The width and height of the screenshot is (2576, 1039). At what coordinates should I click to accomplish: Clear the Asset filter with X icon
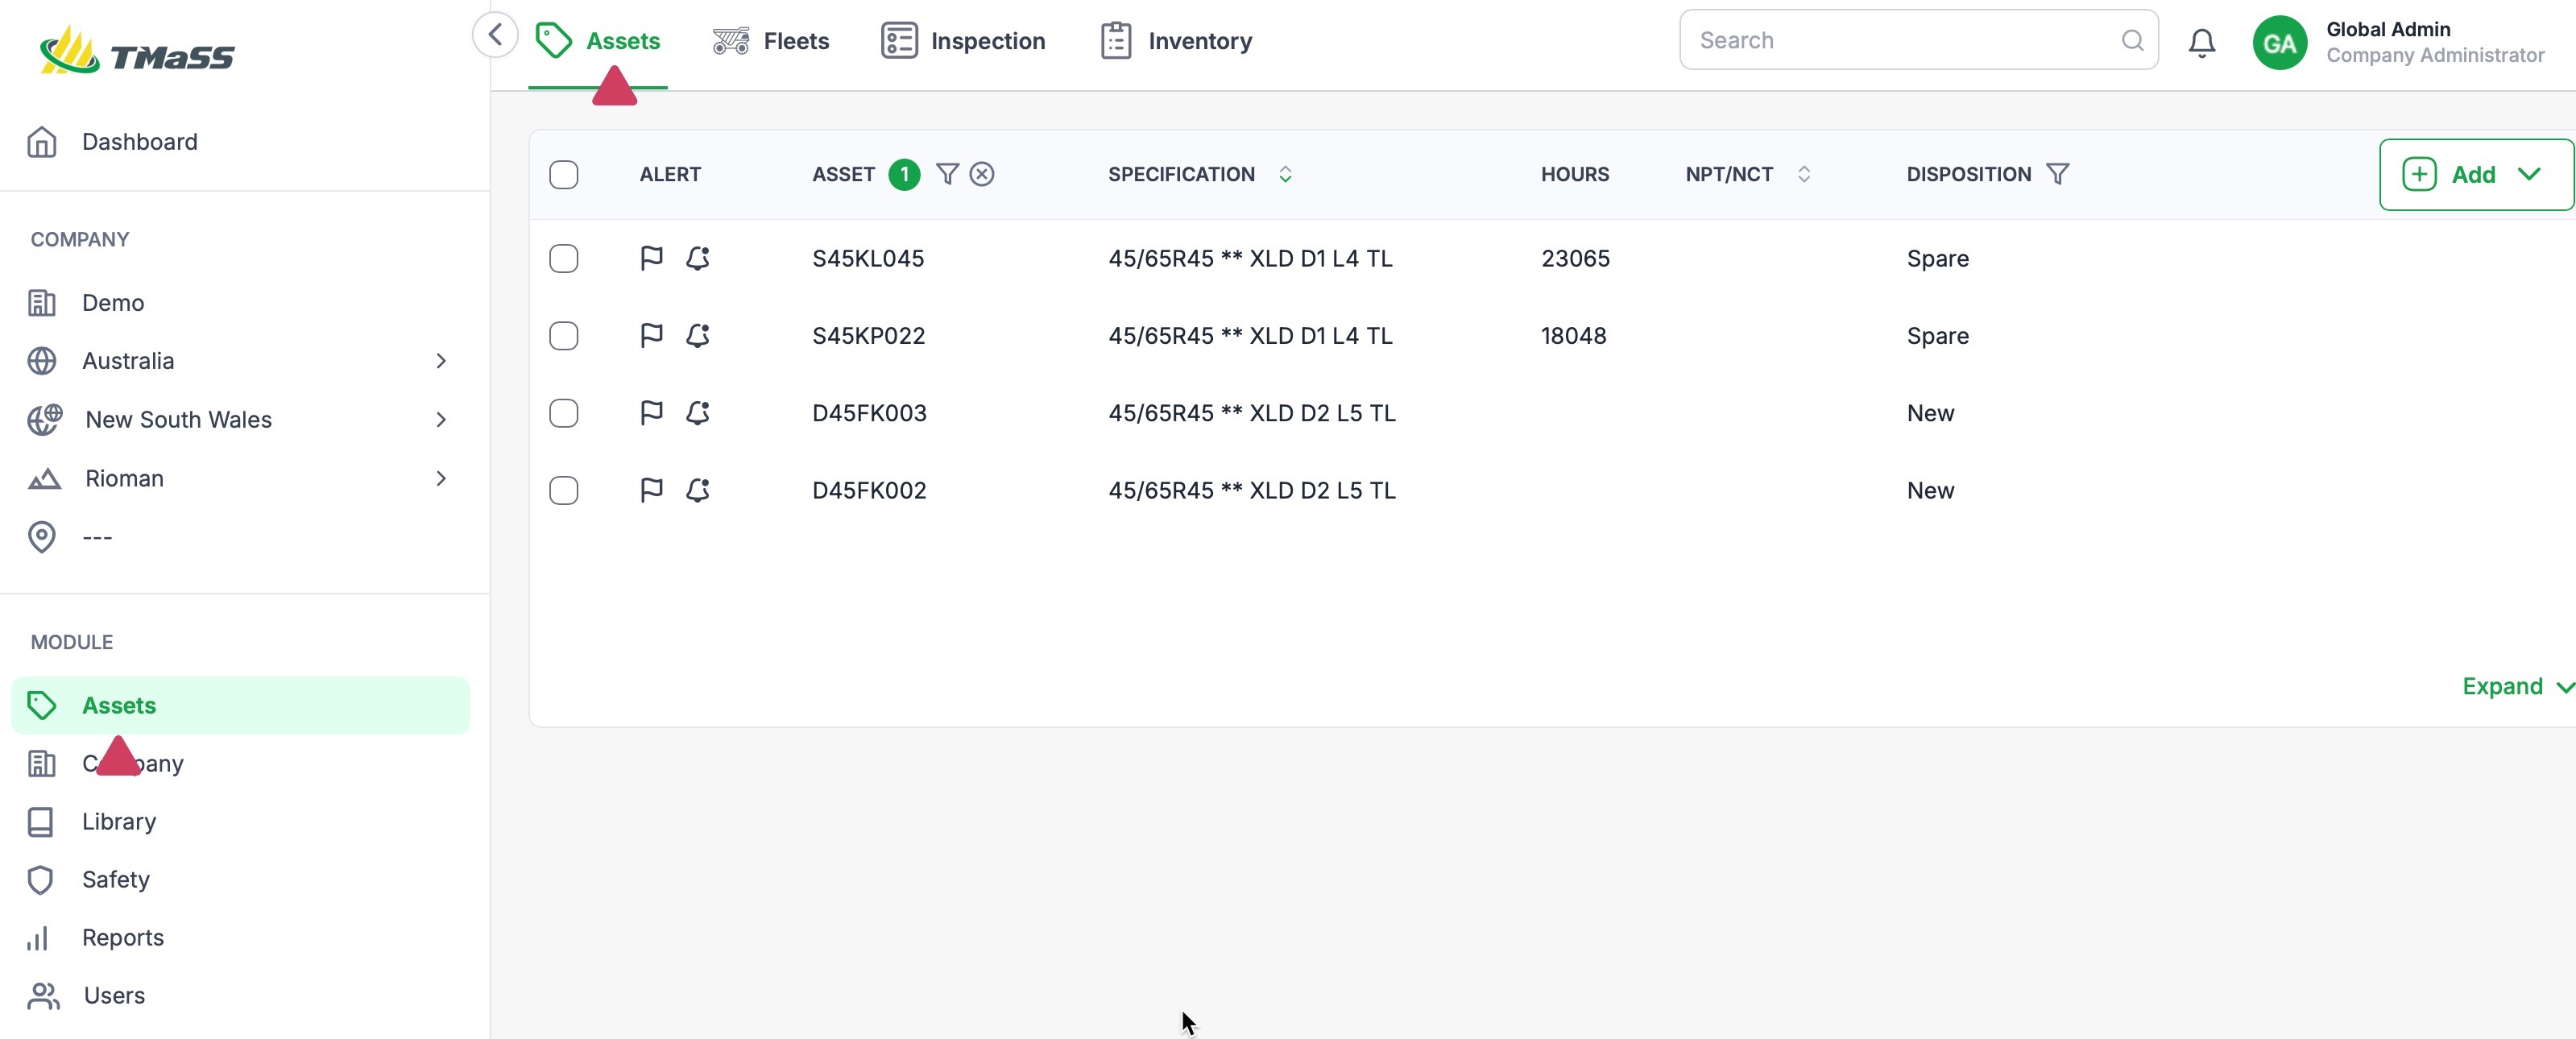982,174
